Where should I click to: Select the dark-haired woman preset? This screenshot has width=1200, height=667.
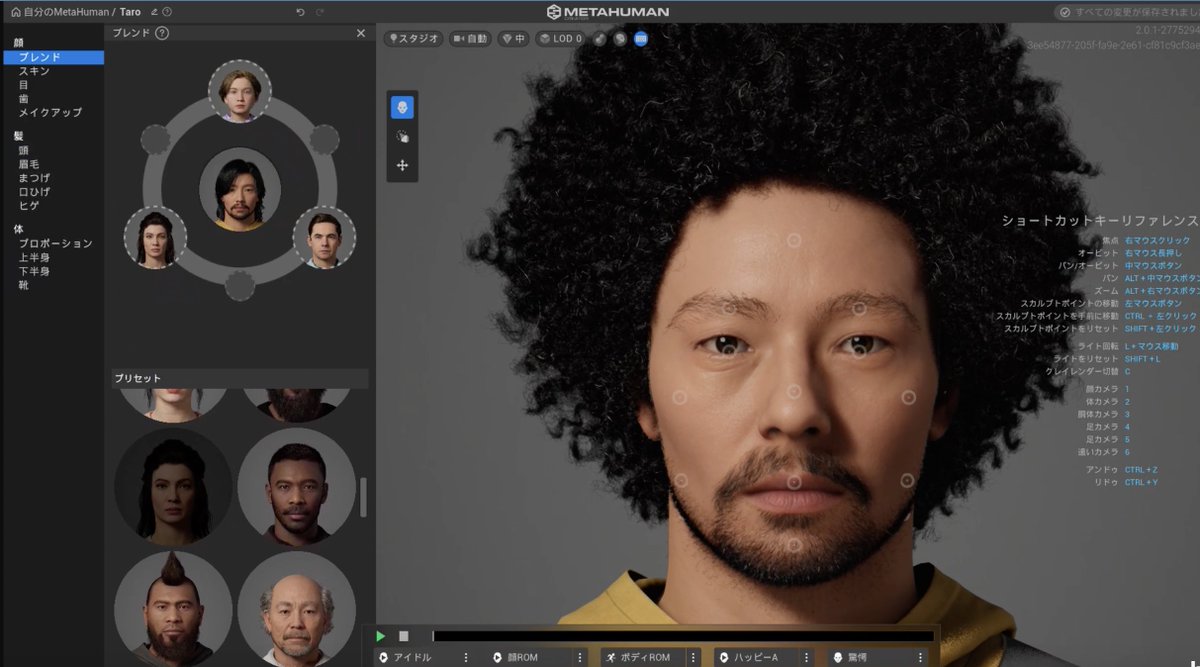pyautogui.click(x=173, y=488)
